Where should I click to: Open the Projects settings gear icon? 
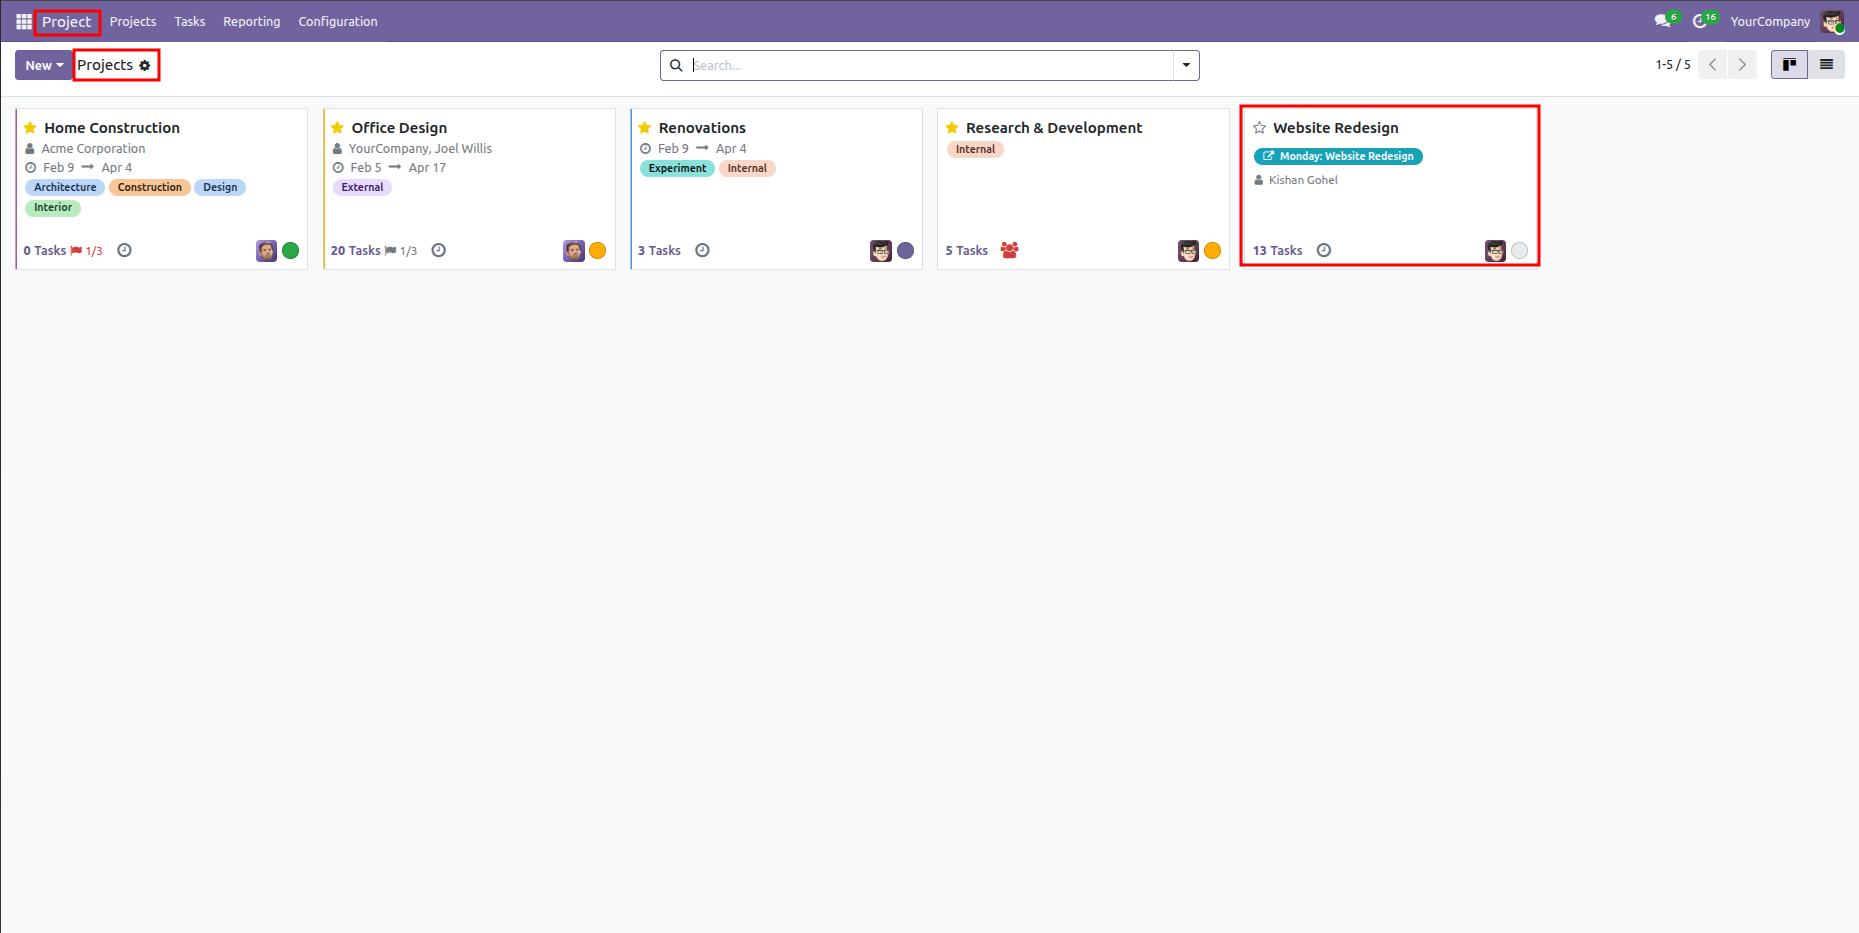(145, 65)
